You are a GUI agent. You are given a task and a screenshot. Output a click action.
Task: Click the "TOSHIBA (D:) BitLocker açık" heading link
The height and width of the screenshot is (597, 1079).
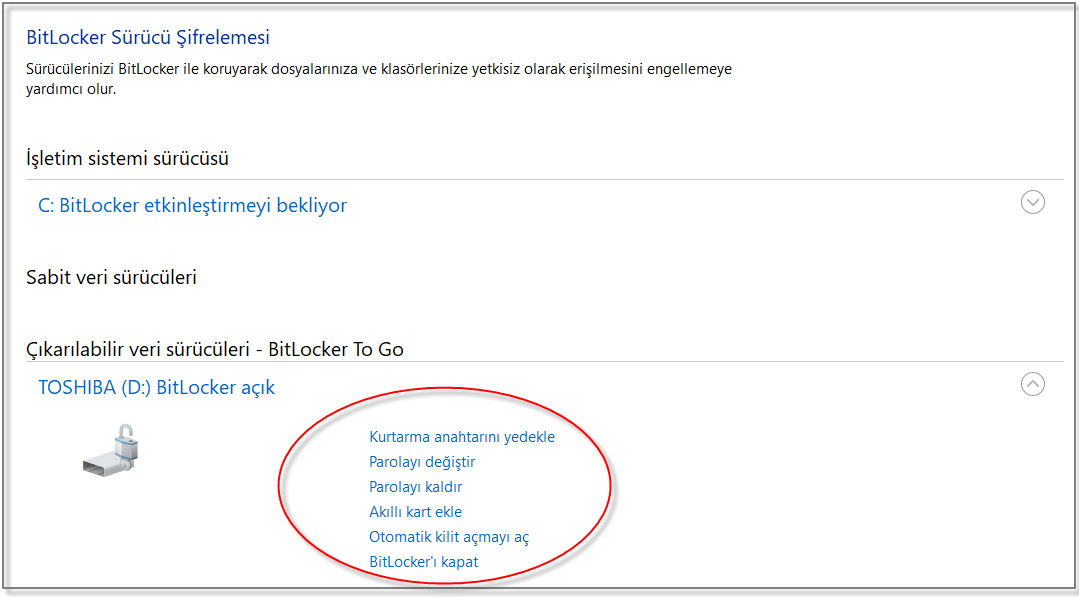coord(156,387)
